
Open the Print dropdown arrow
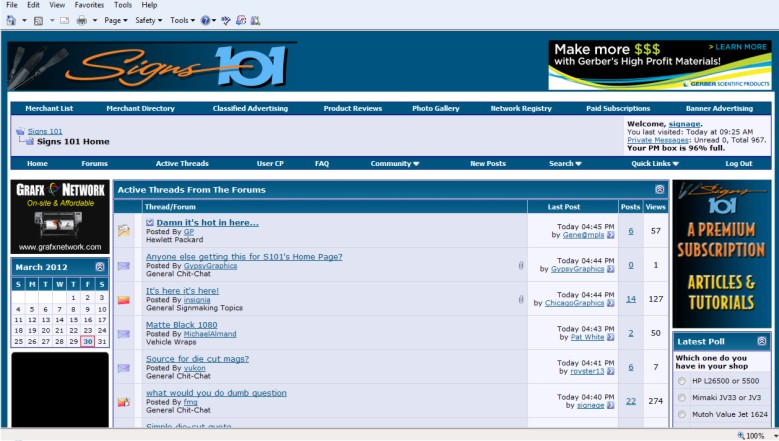[94, 20]
